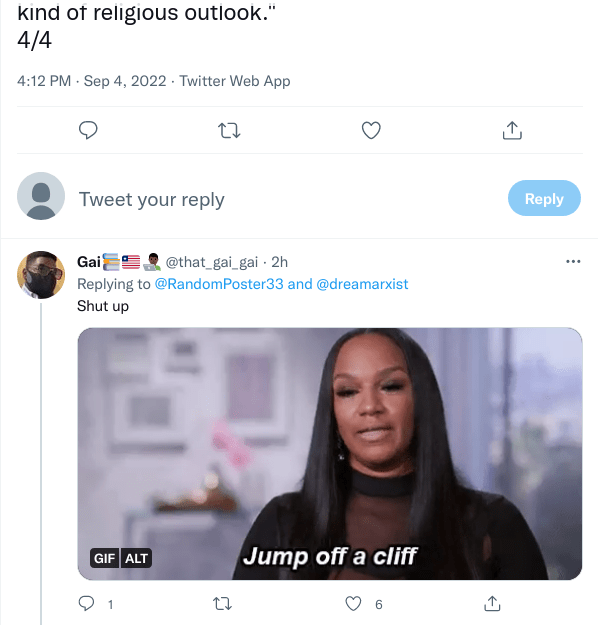
Task: Click the 4:12 PM Sep 4, 2022 timestamp
Action: pyautogui.click(x=92, y=81)
